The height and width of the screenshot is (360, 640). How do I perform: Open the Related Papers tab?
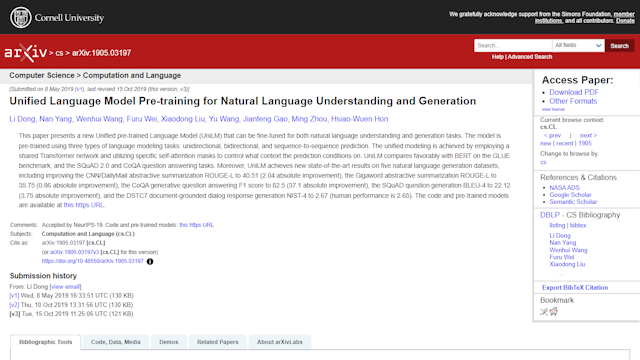(218, 342)
